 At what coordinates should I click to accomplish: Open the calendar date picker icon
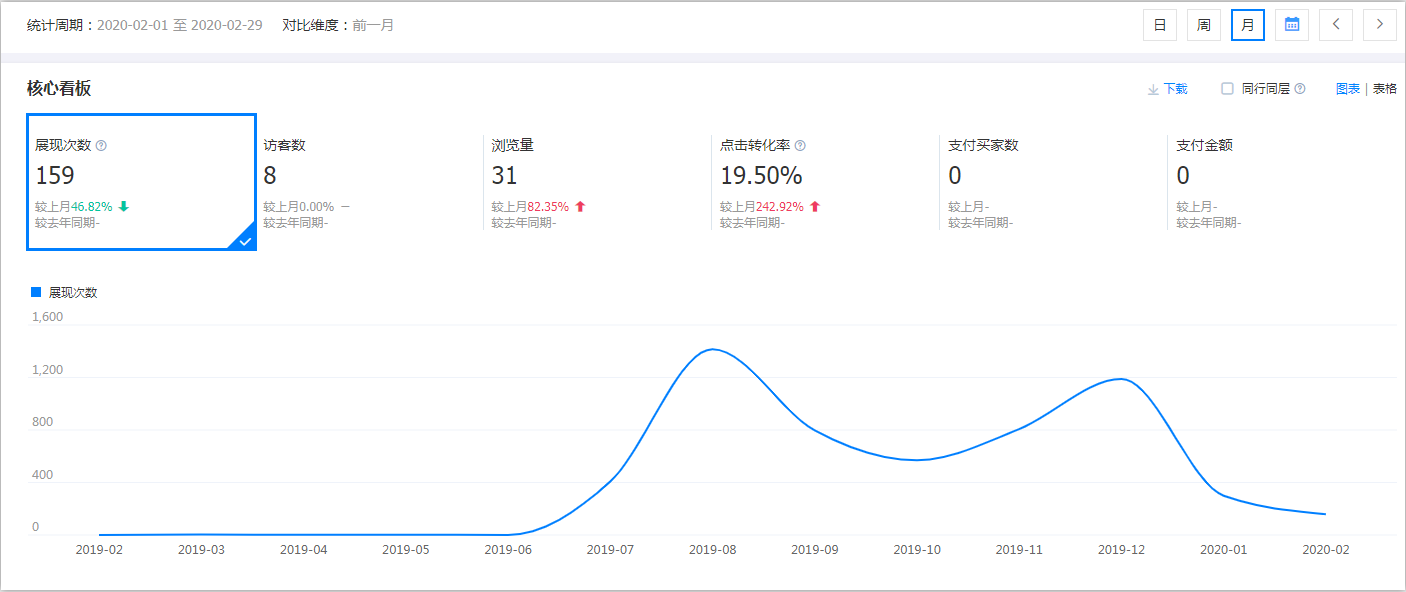[x=1291, y=24]
